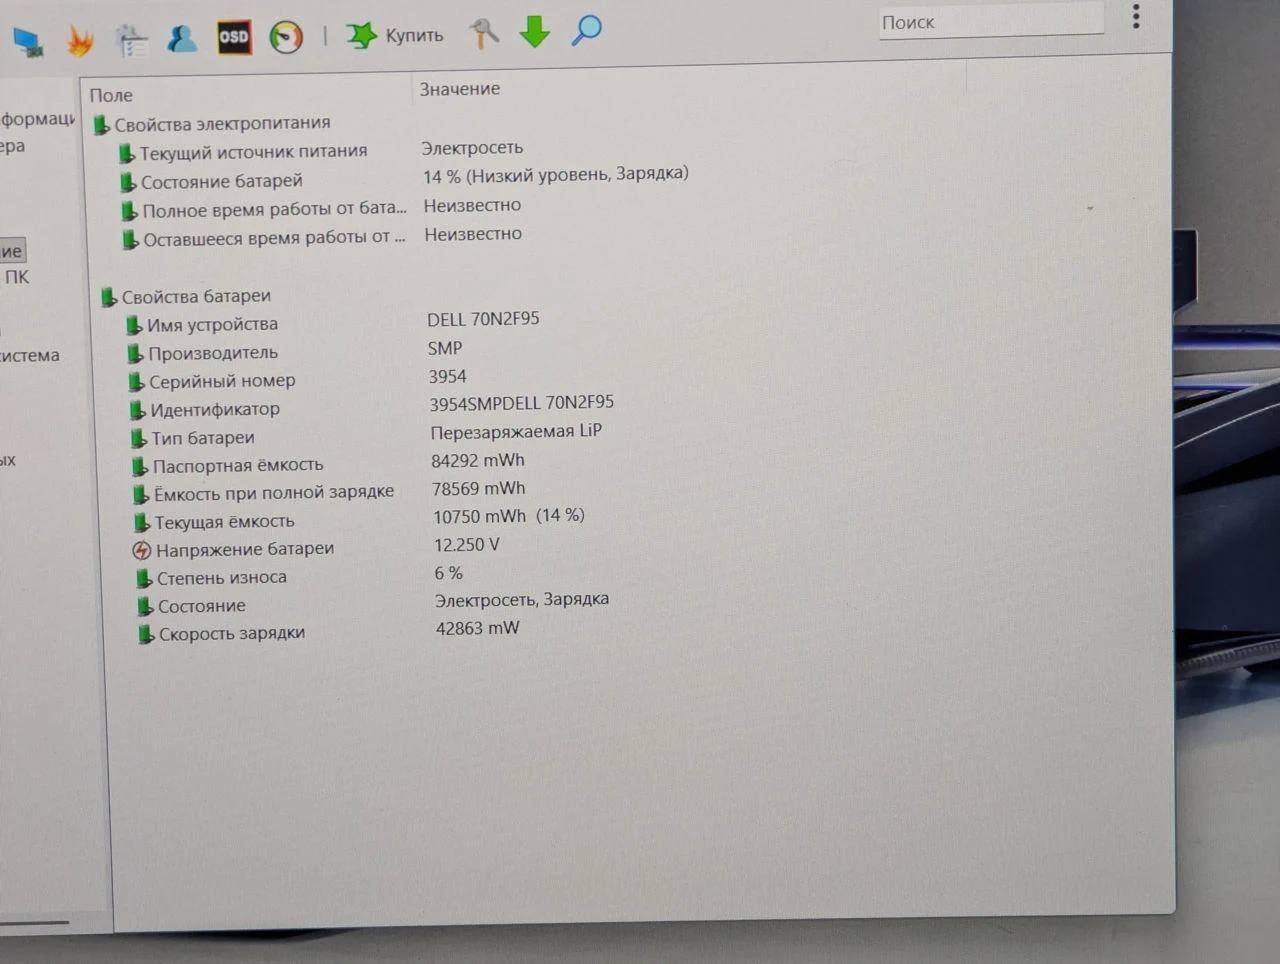The width and height of the screenshot is (1280, 964).
Task: Select the Тип батареи field label
Action: (x=203, y=438)
